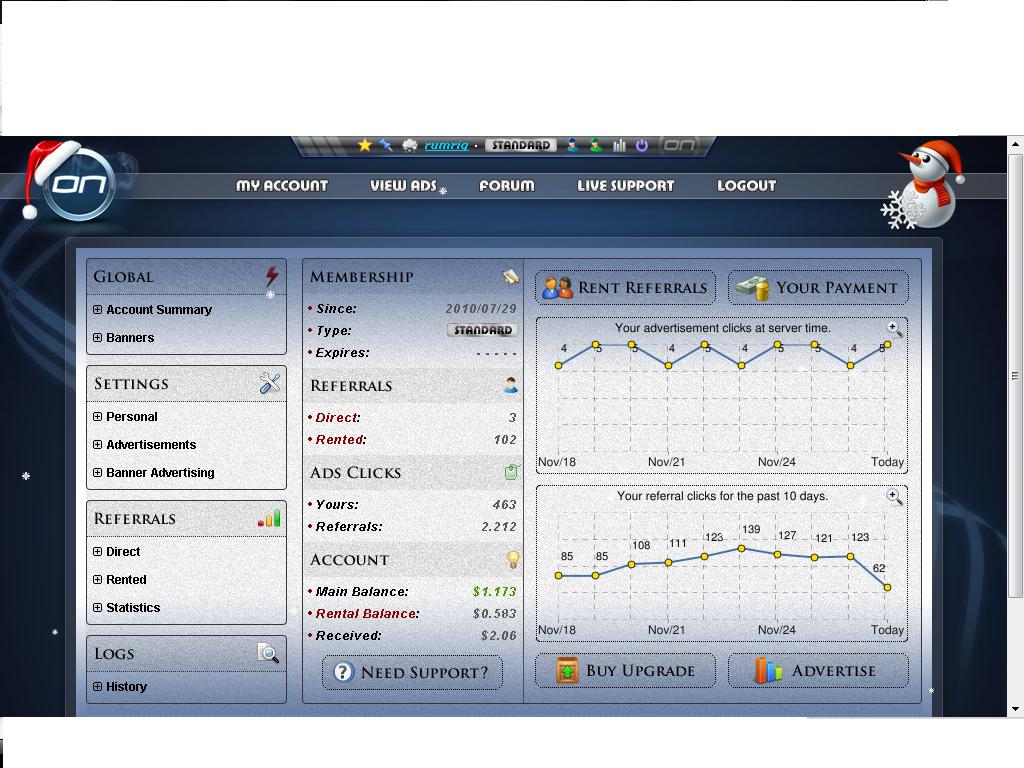Open the rumriq username link
Viewport: 1024px width, 768px height.
(446, 145)
